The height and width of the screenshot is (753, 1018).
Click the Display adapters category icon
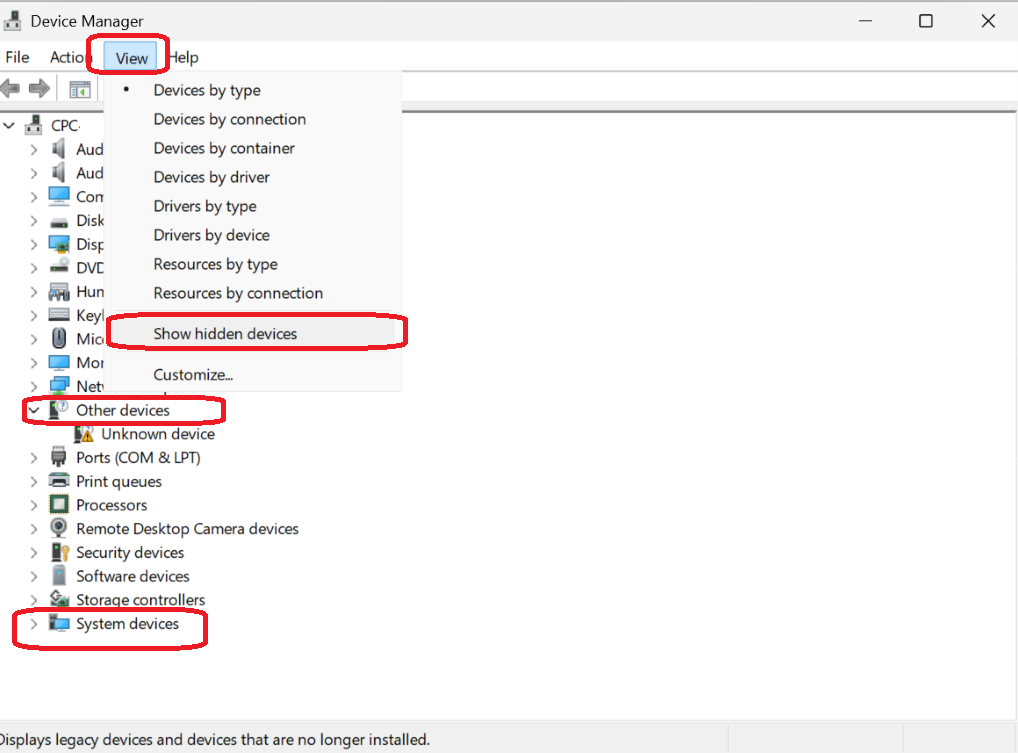click(59, 245)
